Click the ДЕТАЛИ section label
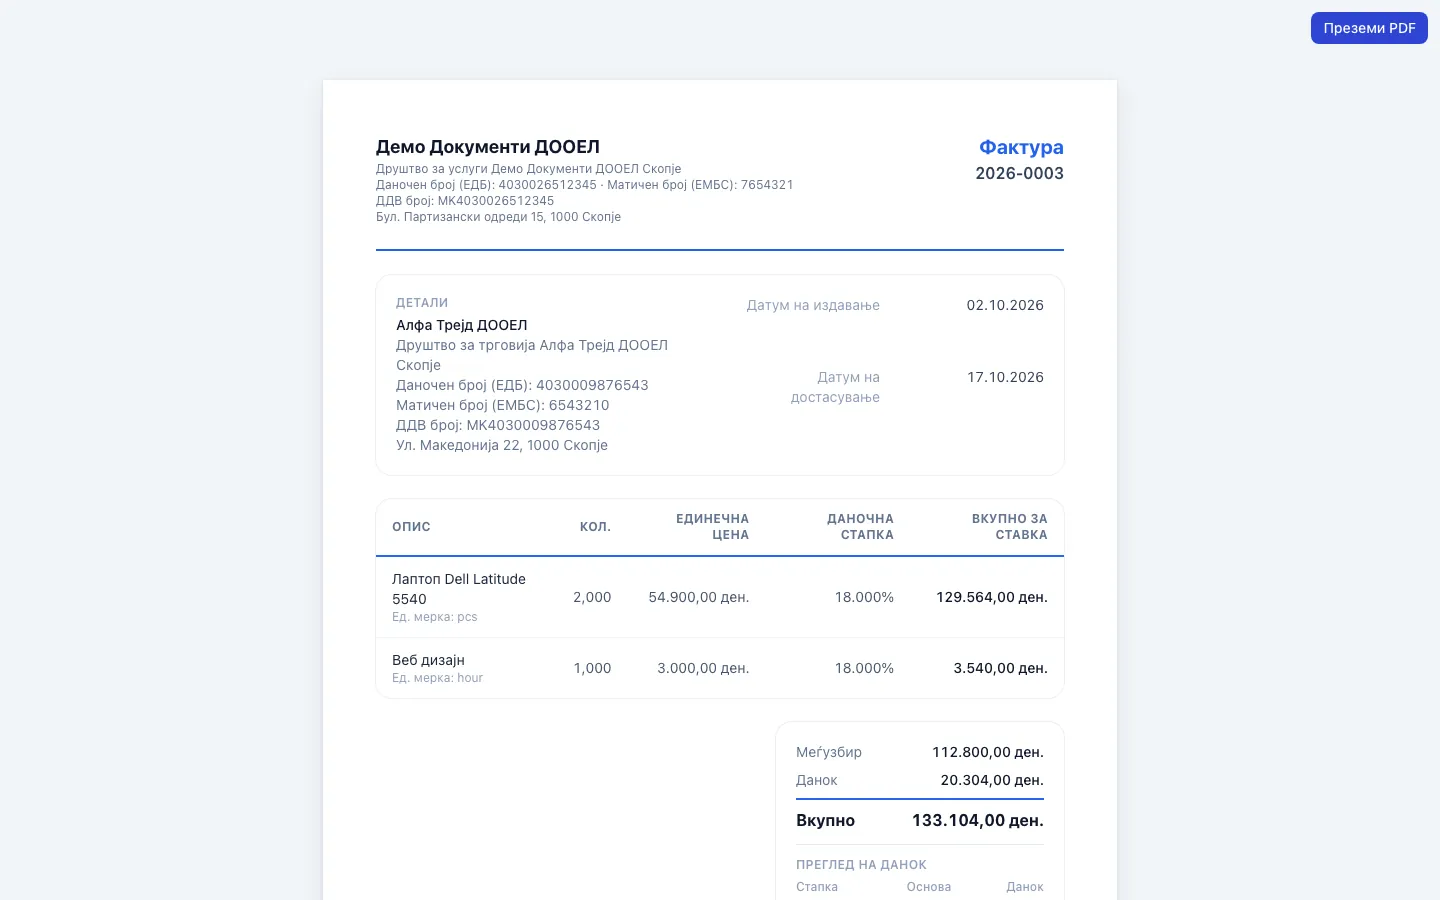The image size is (1440, 900). tap(422, 303)
